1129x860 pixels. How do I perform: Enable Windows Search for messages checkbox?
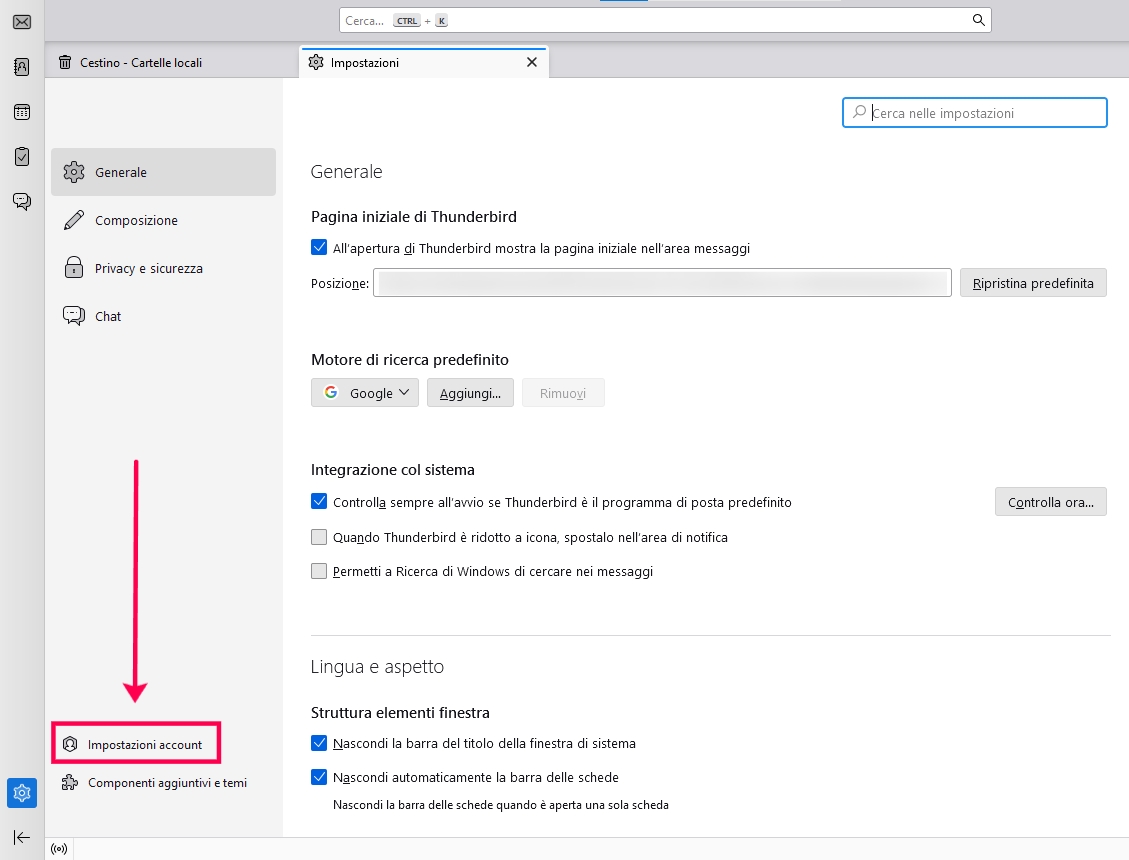pos(319,571)
